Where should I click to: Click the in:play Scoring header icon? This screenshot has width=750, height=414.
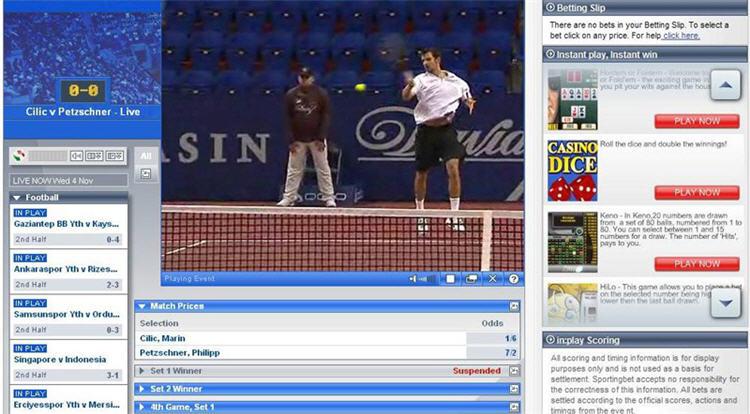click(x=550, y=340)
